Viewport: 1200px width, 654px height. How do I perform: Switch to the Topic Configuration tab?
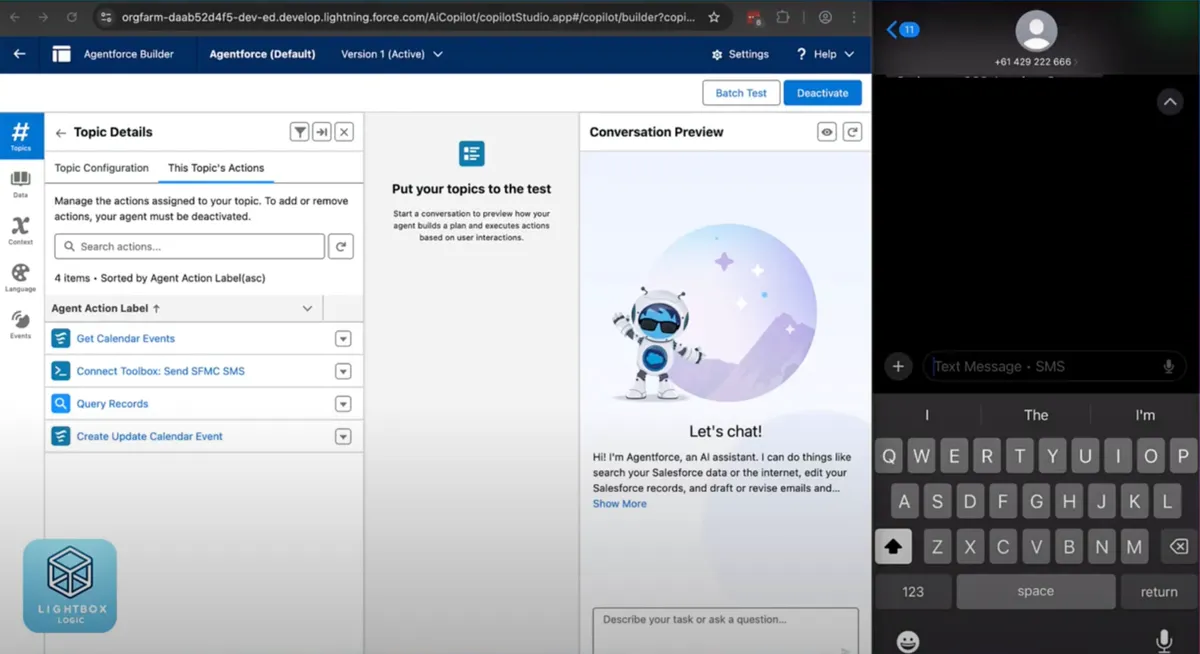click(101, 168)
